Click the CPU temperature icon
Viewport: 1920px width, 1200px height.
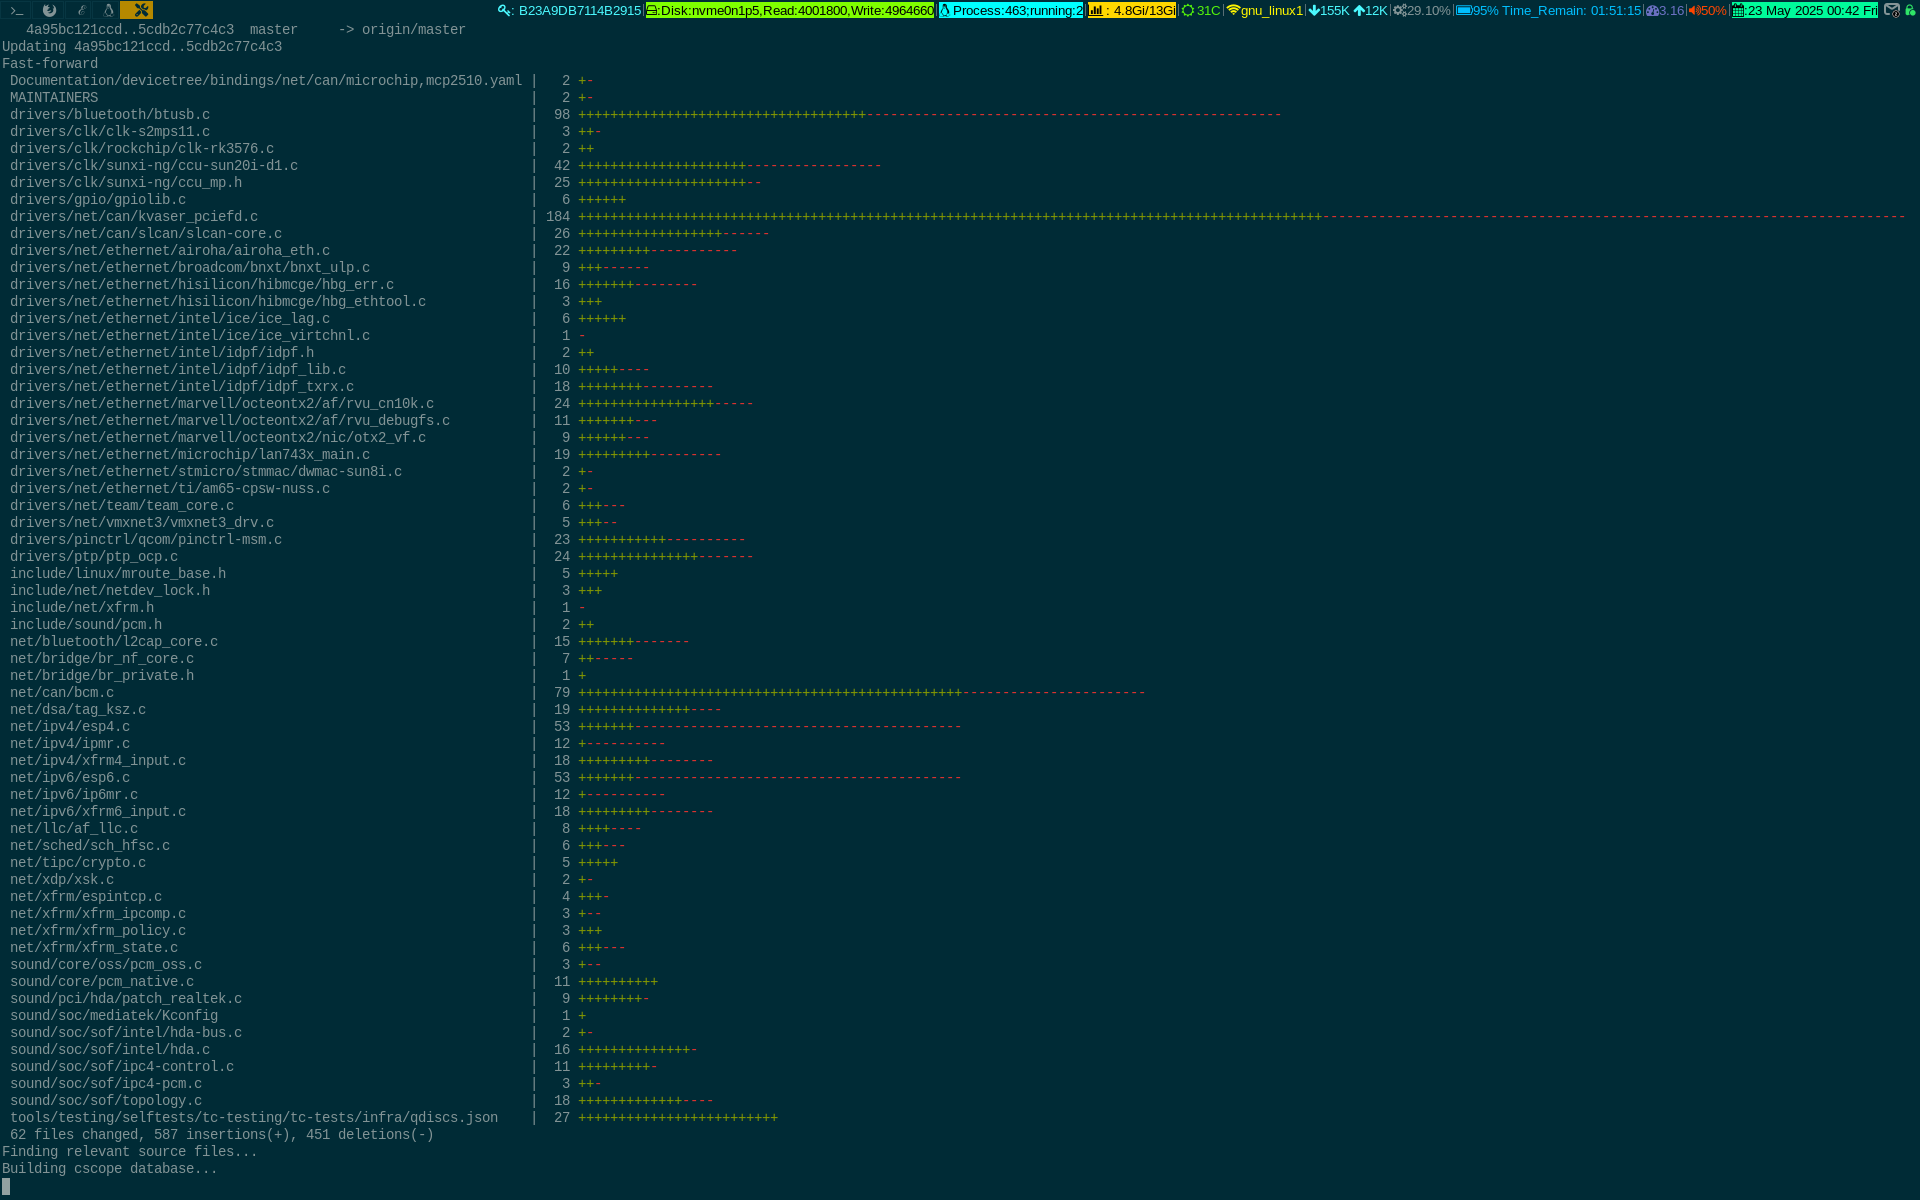coord(1188,10)
